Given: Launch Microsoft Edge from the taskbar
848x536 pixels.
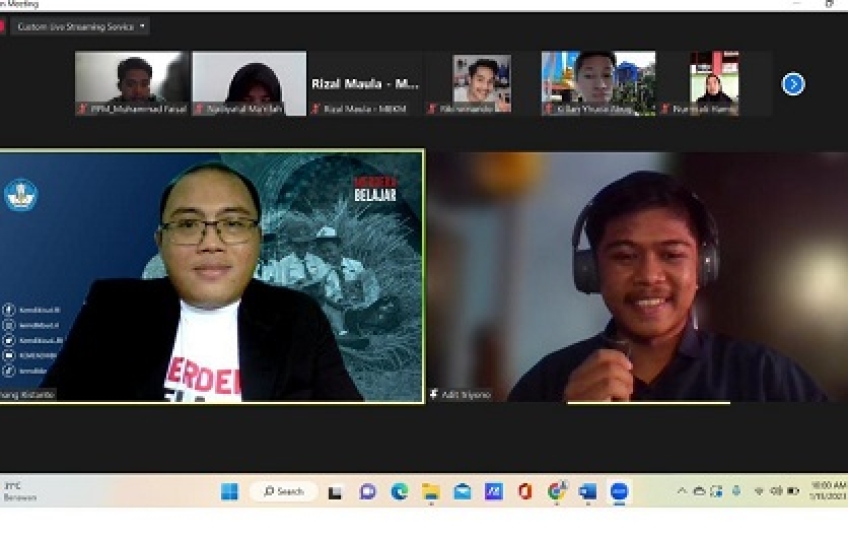Looking at the screenshot, I should 399,491.
